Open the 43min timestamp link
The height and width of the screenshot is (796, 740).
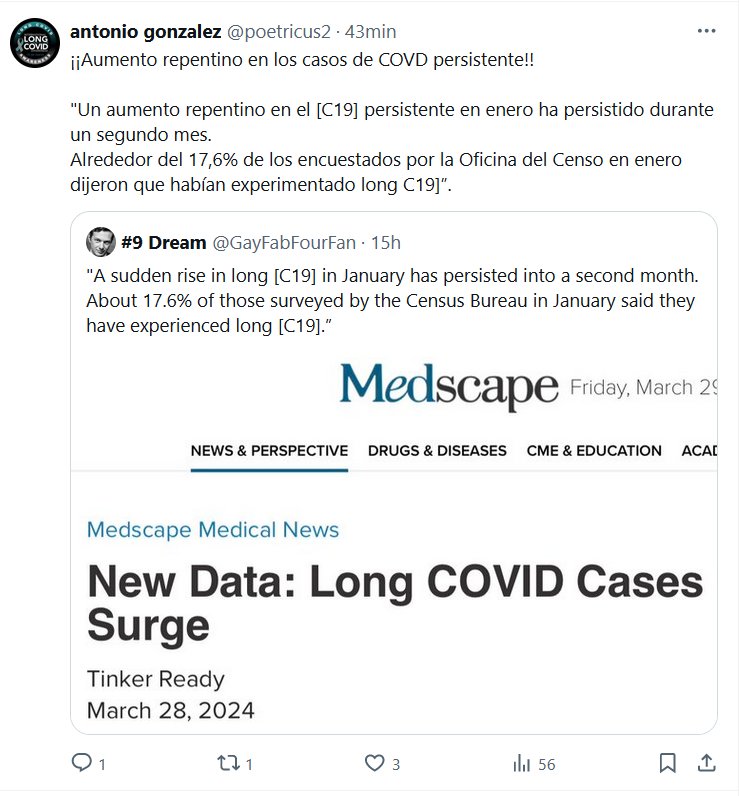coord(370,32)
